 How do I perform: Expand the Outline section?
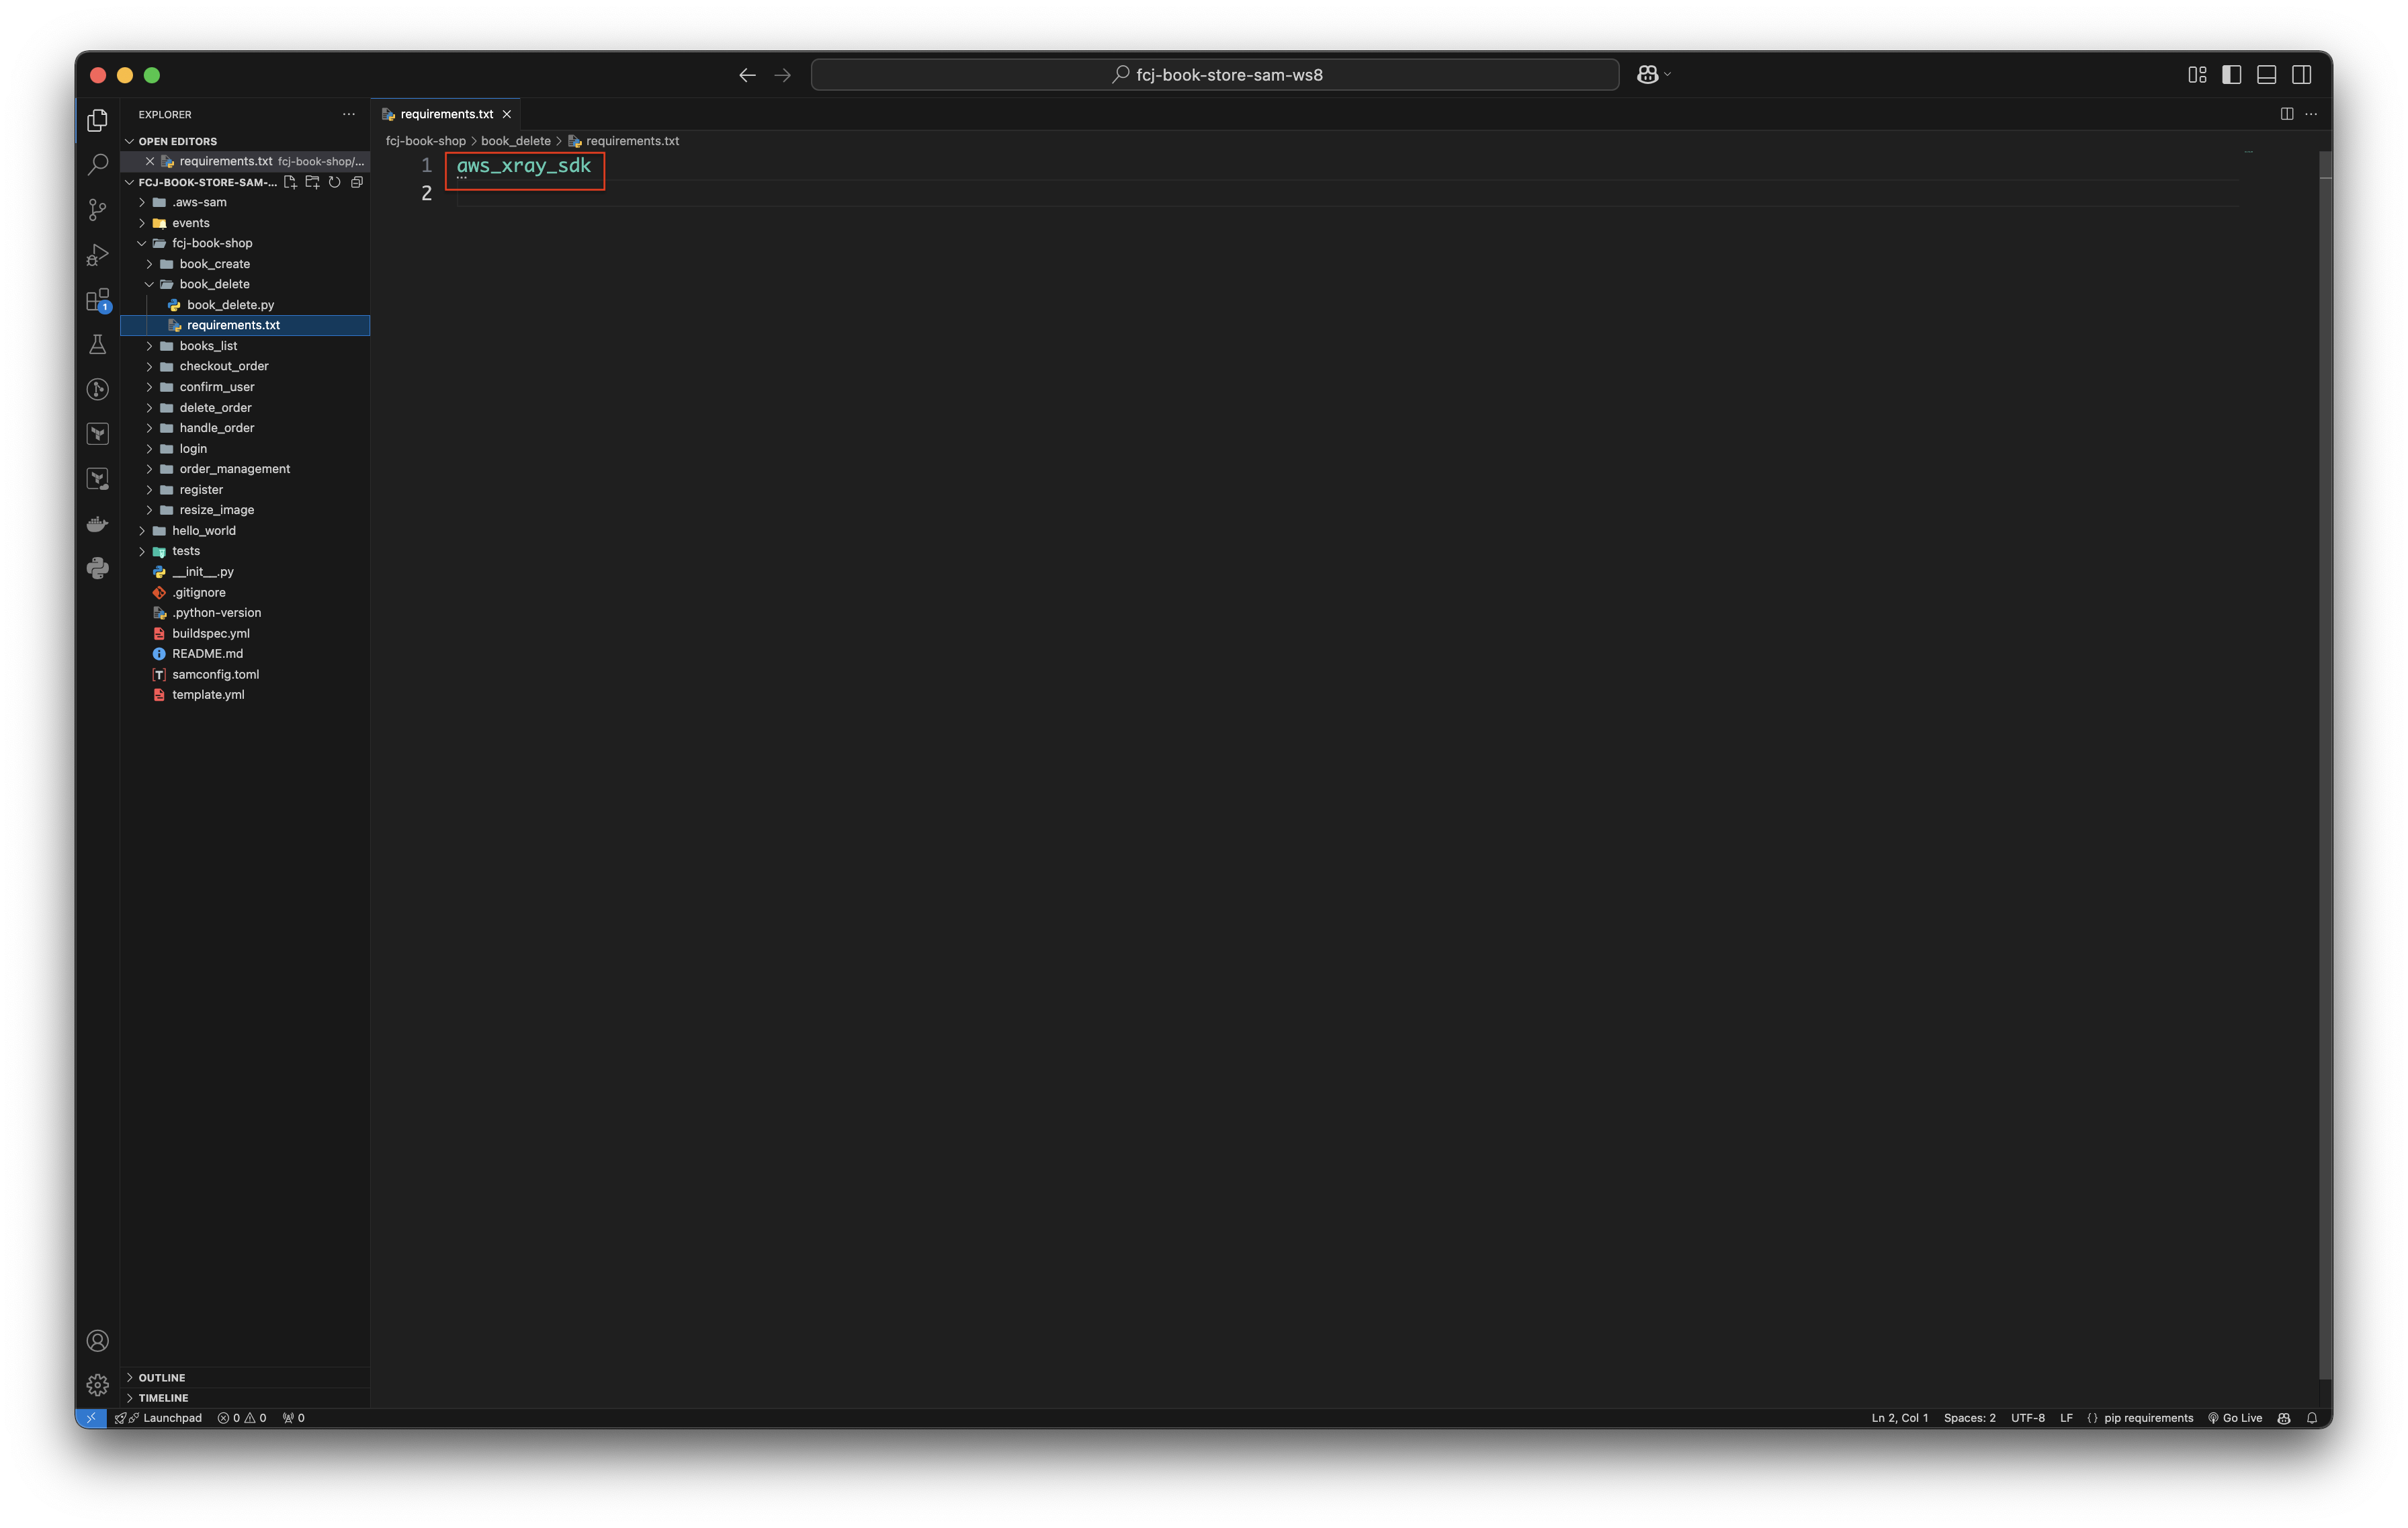pyautogui.click(x=129, y=1377)
